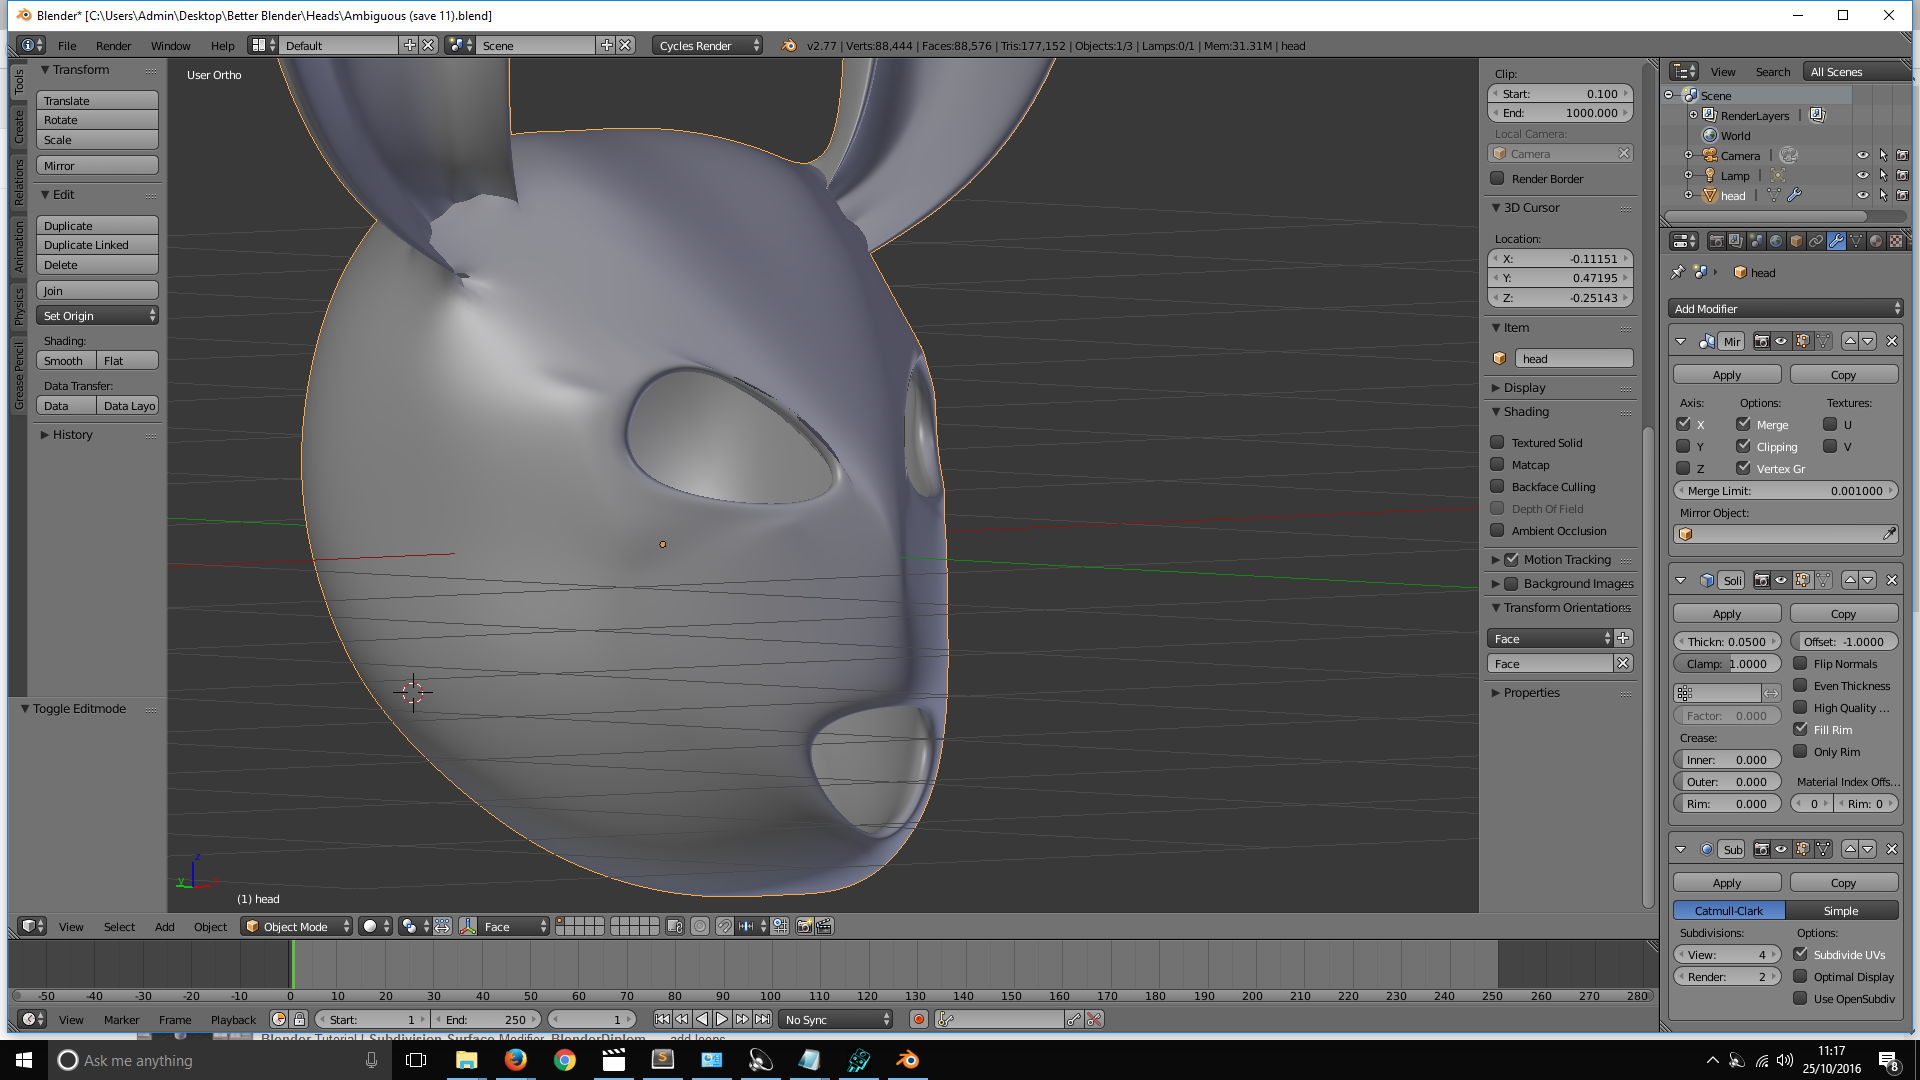Move the Subsurf modifier down
The height and width of the screenshot is (1080, 1920).
pos(1868,849)
